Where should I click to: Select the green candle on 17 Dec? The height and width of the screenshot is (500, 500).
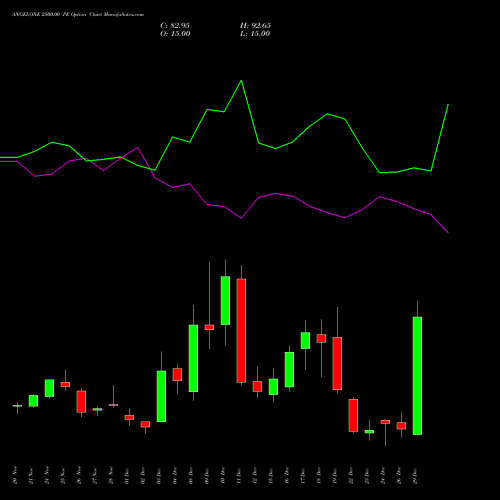click(x=305, y=340)
